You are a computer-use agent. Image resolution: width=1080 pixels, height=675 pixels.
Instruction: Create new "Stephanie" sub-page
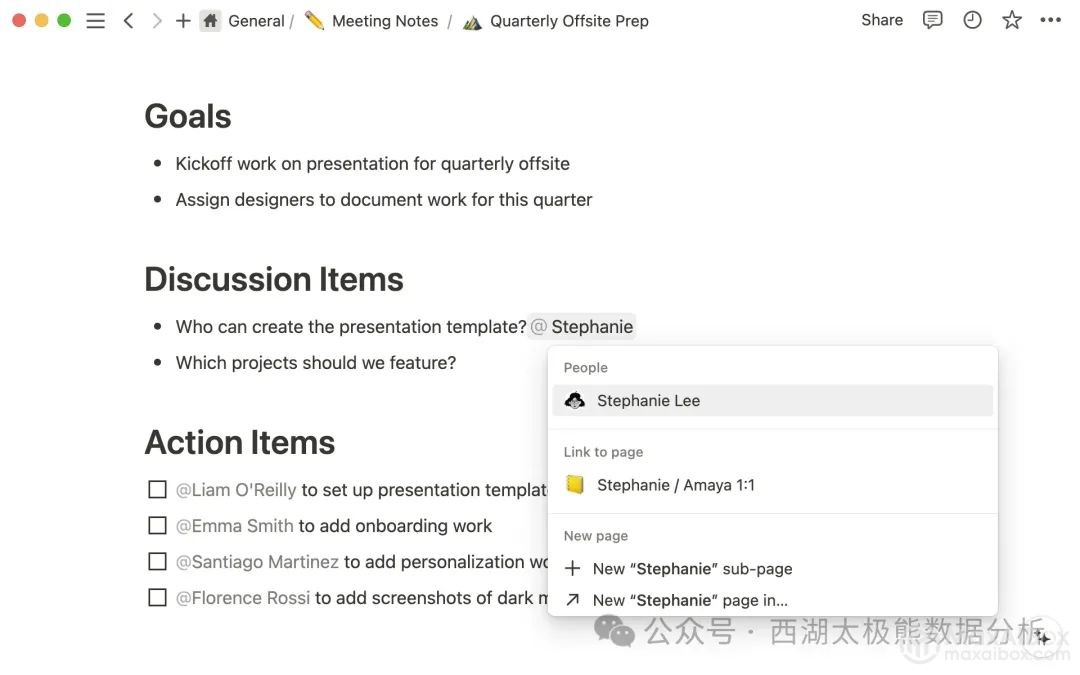pyautogui.click(x=692, y=569)
